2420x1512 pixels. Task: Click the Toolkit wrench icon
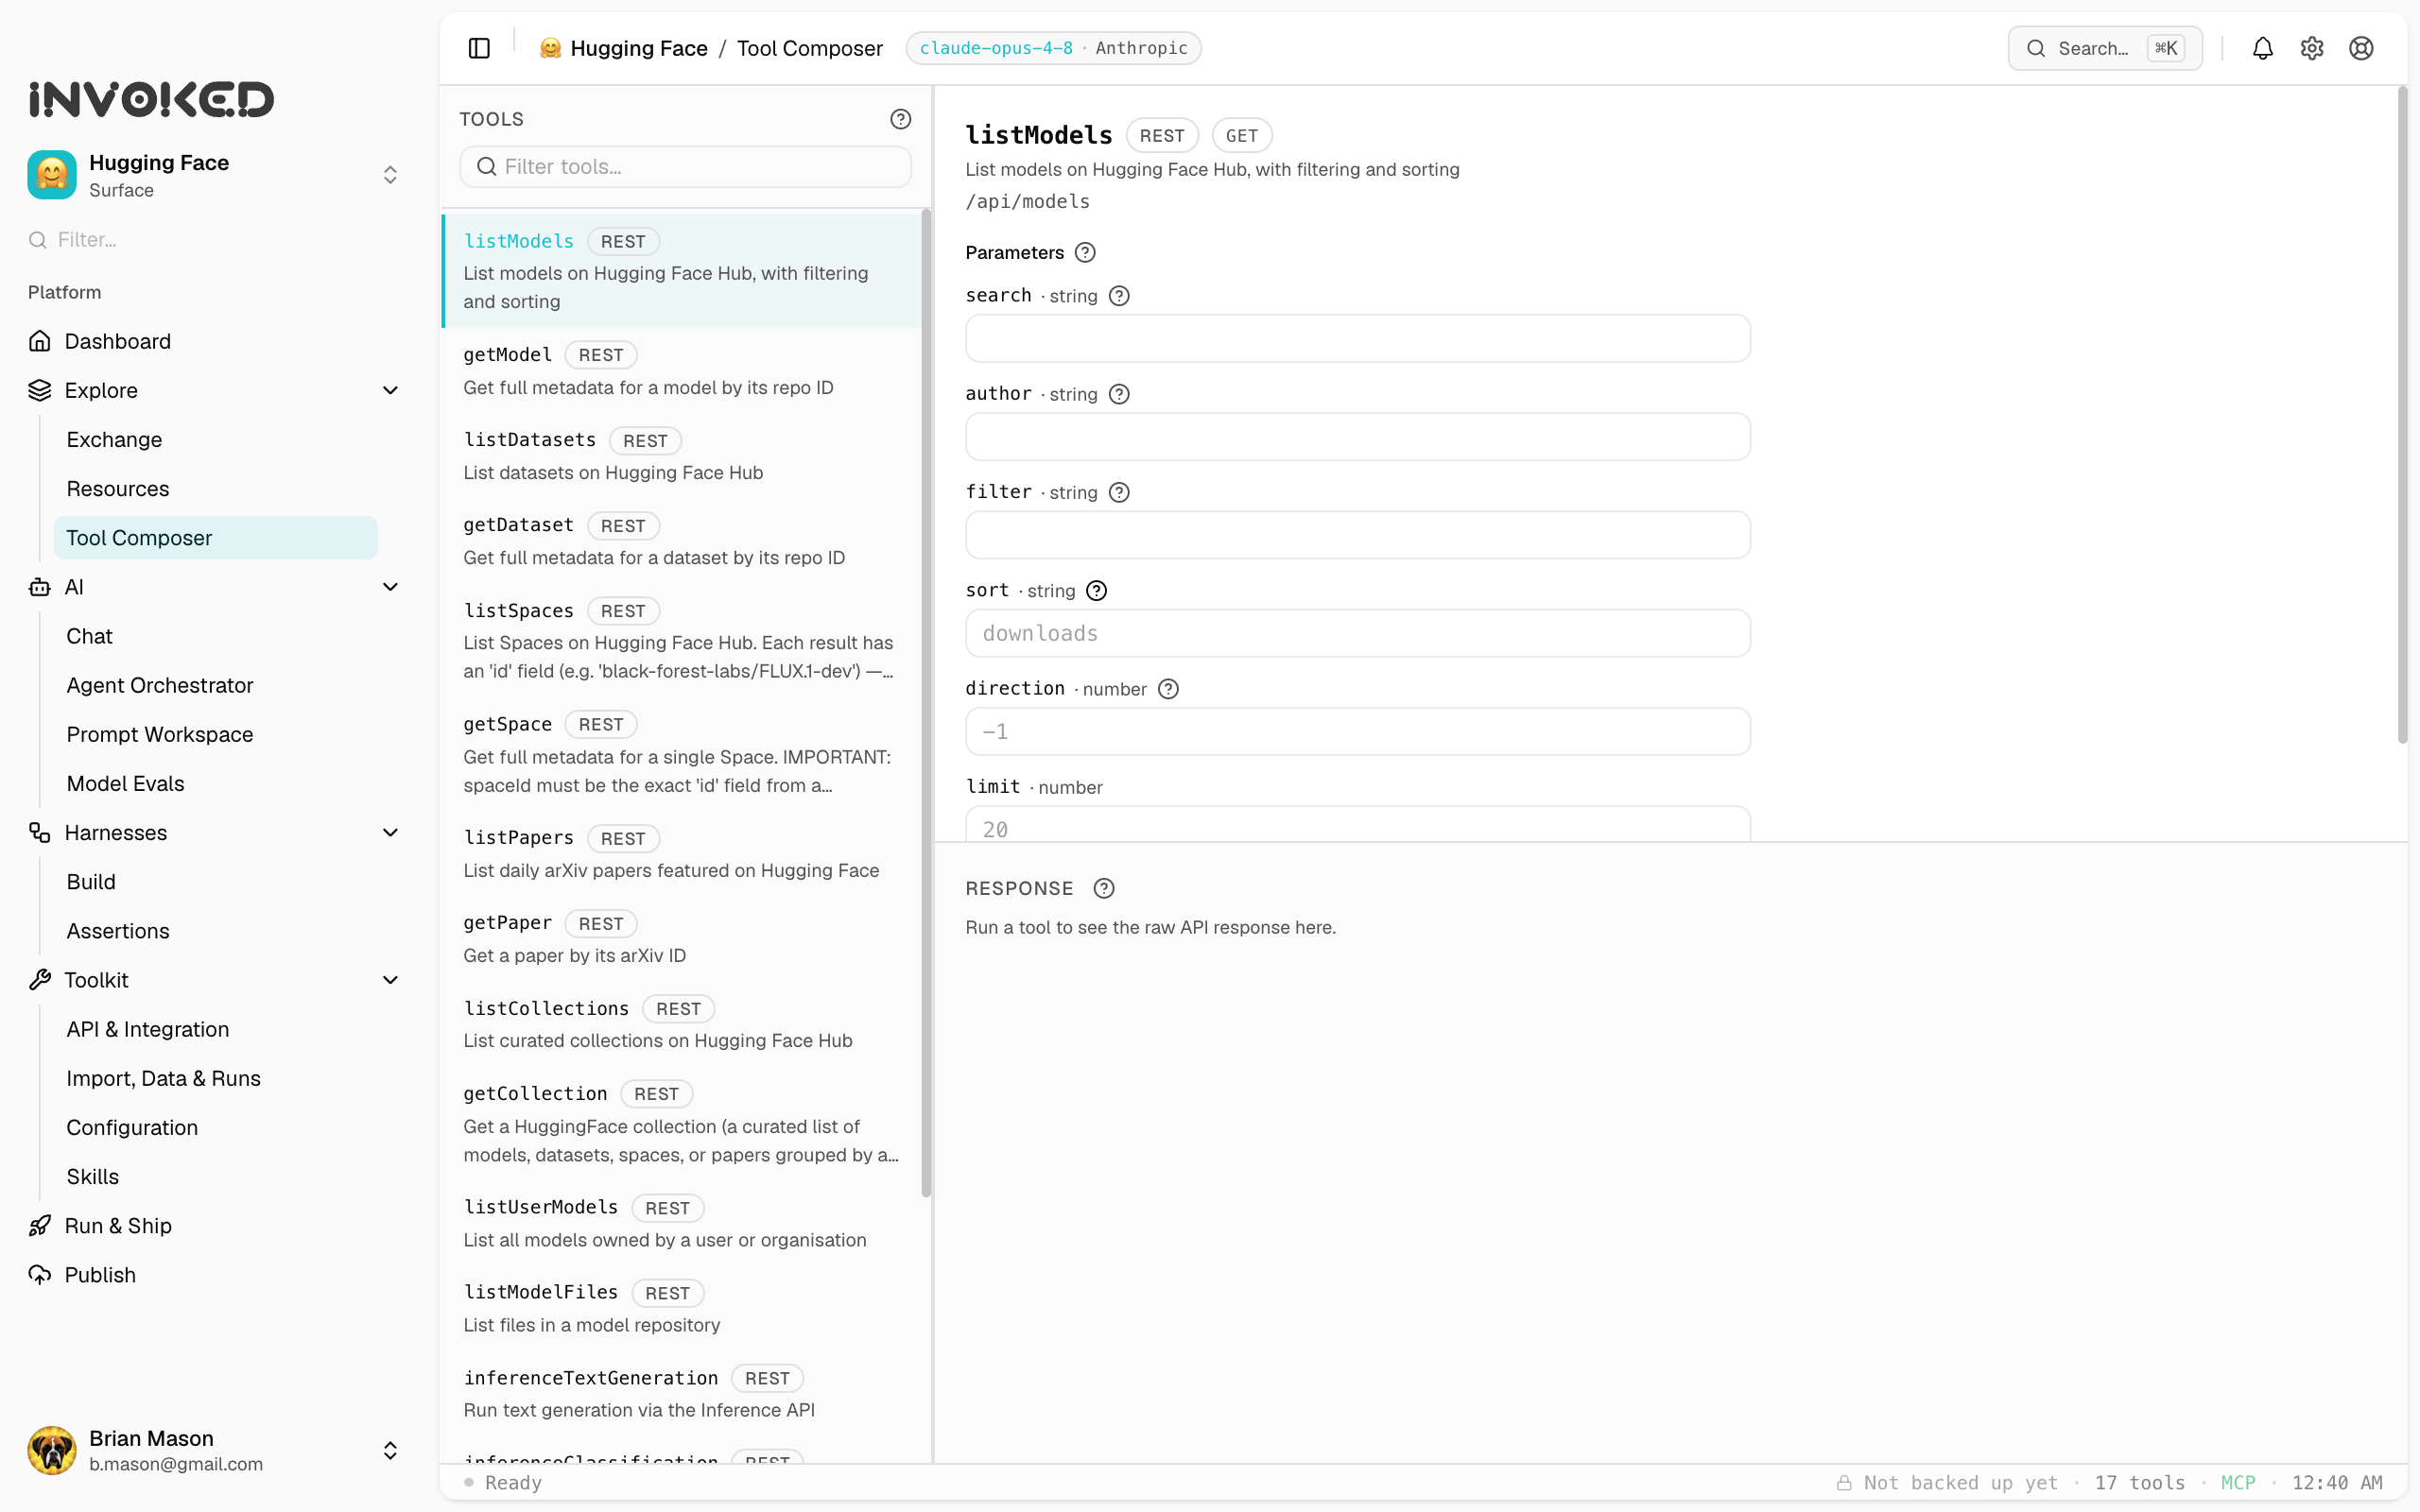(x=40, y=980)
